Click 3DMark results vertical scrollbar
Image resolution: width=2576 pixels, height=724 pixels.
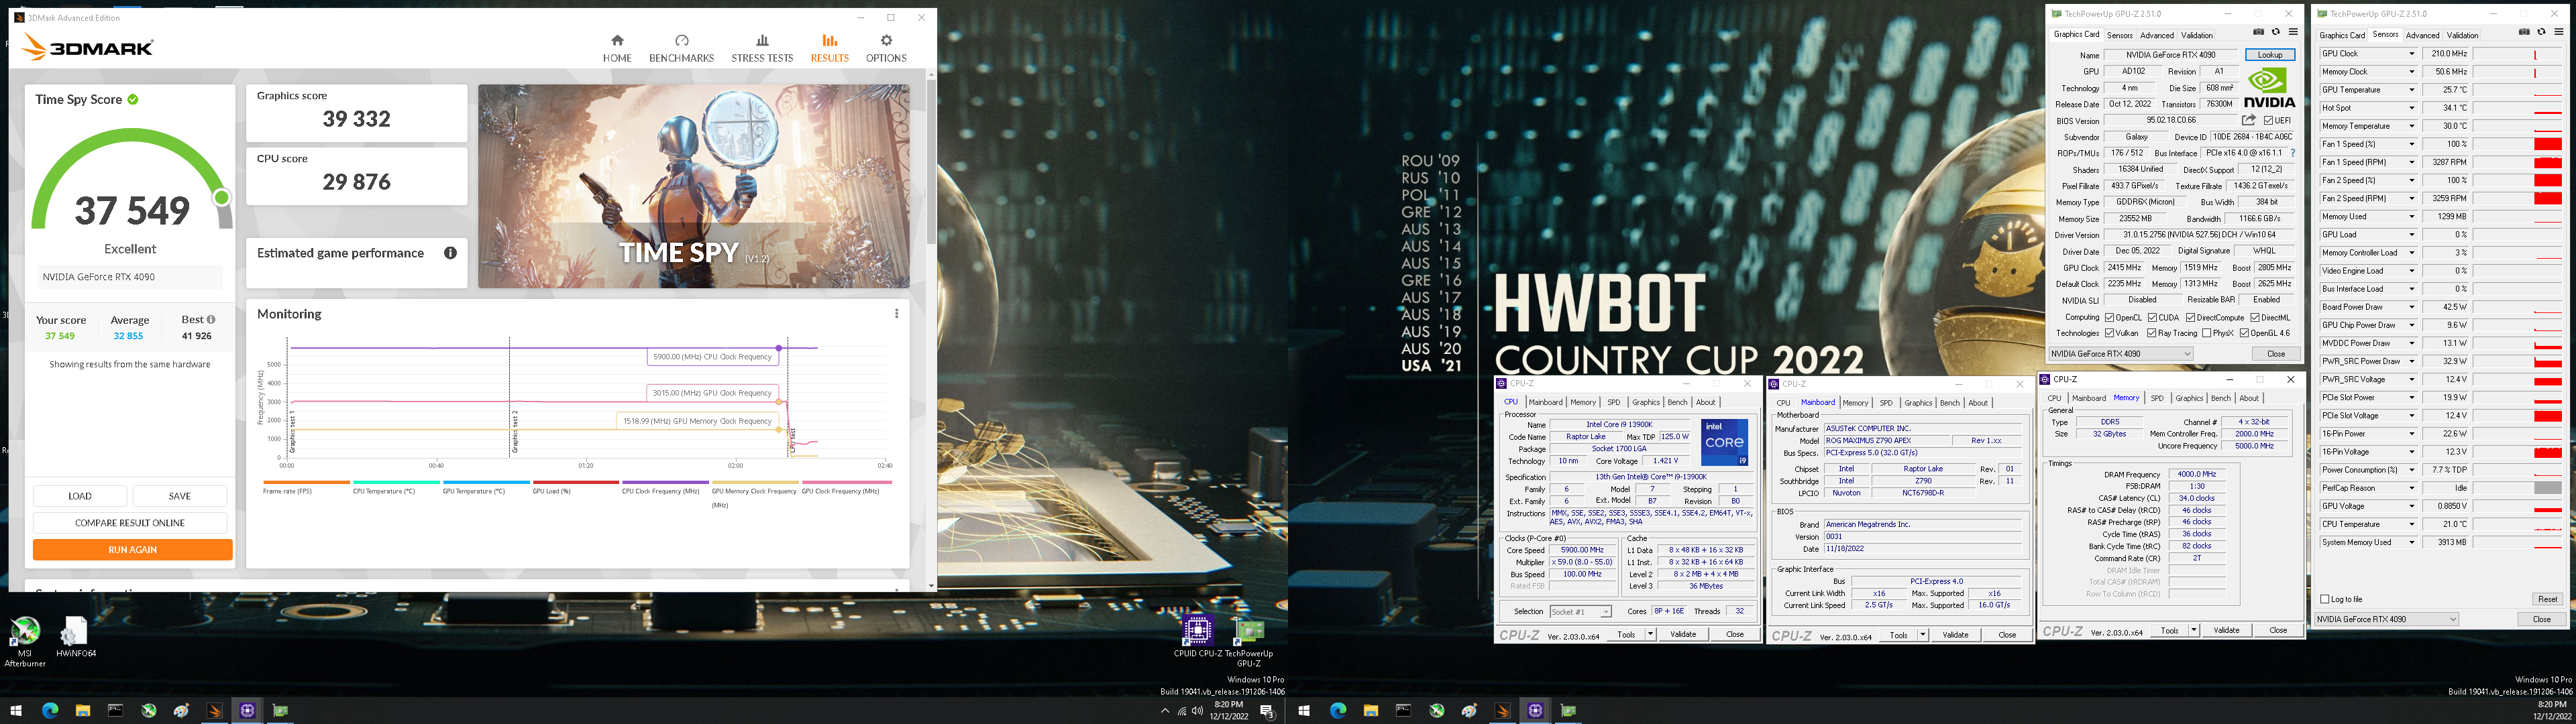coord(931,162)
